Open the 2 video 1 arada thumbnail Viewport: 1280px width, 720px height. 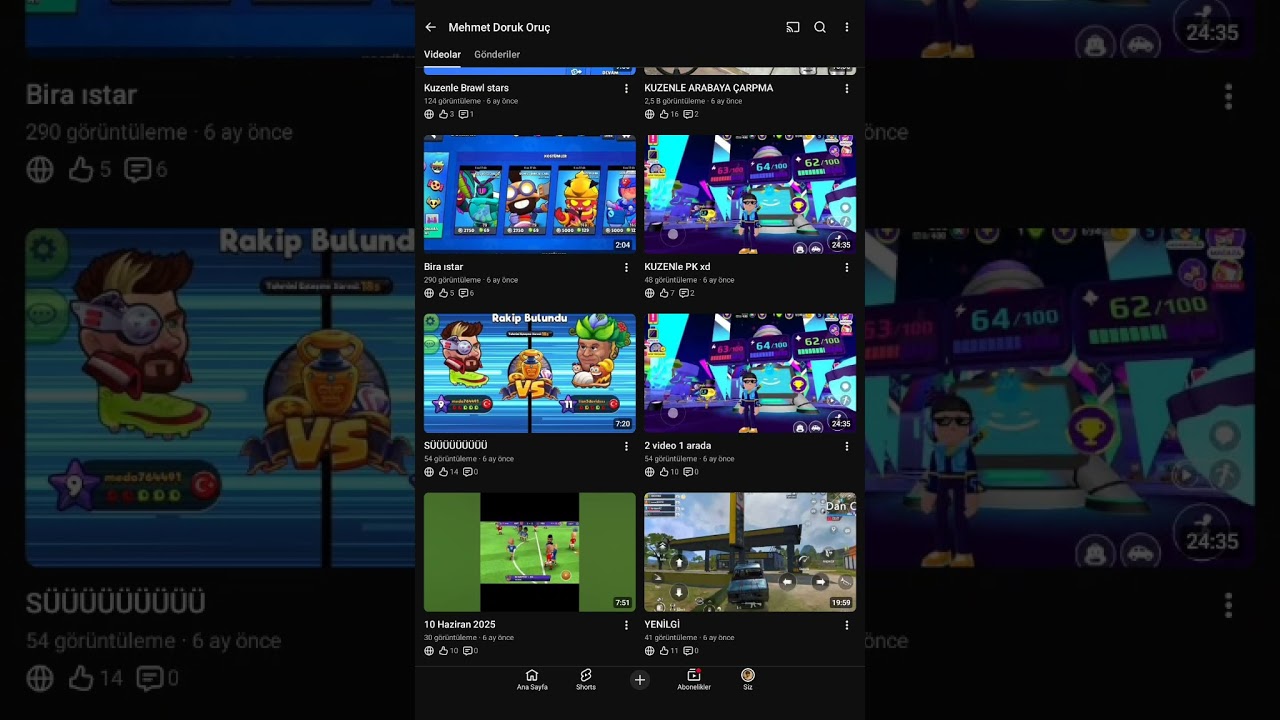tap(750, 373)
